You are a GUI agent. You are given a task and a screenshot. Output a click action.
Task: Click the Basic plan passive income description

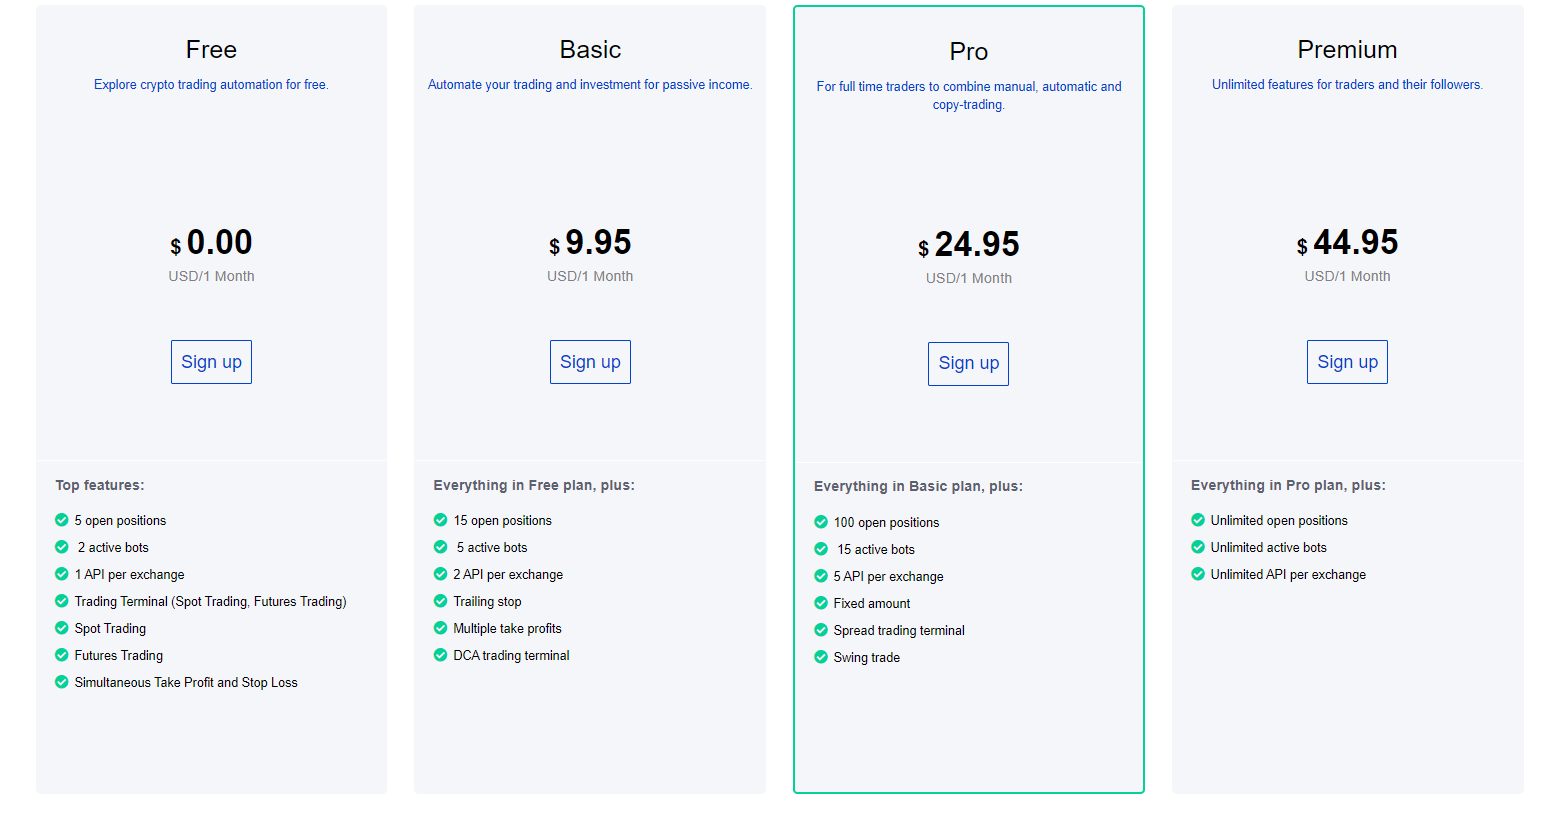590,85
